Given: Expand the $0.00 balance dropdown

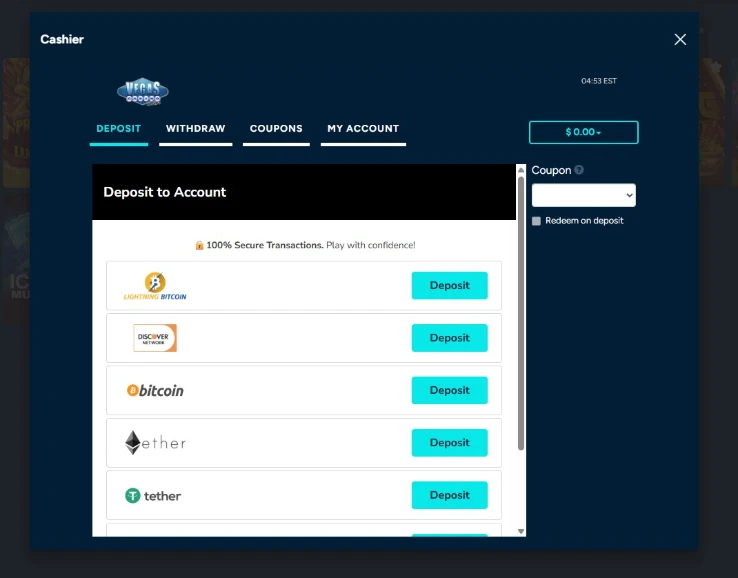Looking at the screenshot, I should click(584, 132).
